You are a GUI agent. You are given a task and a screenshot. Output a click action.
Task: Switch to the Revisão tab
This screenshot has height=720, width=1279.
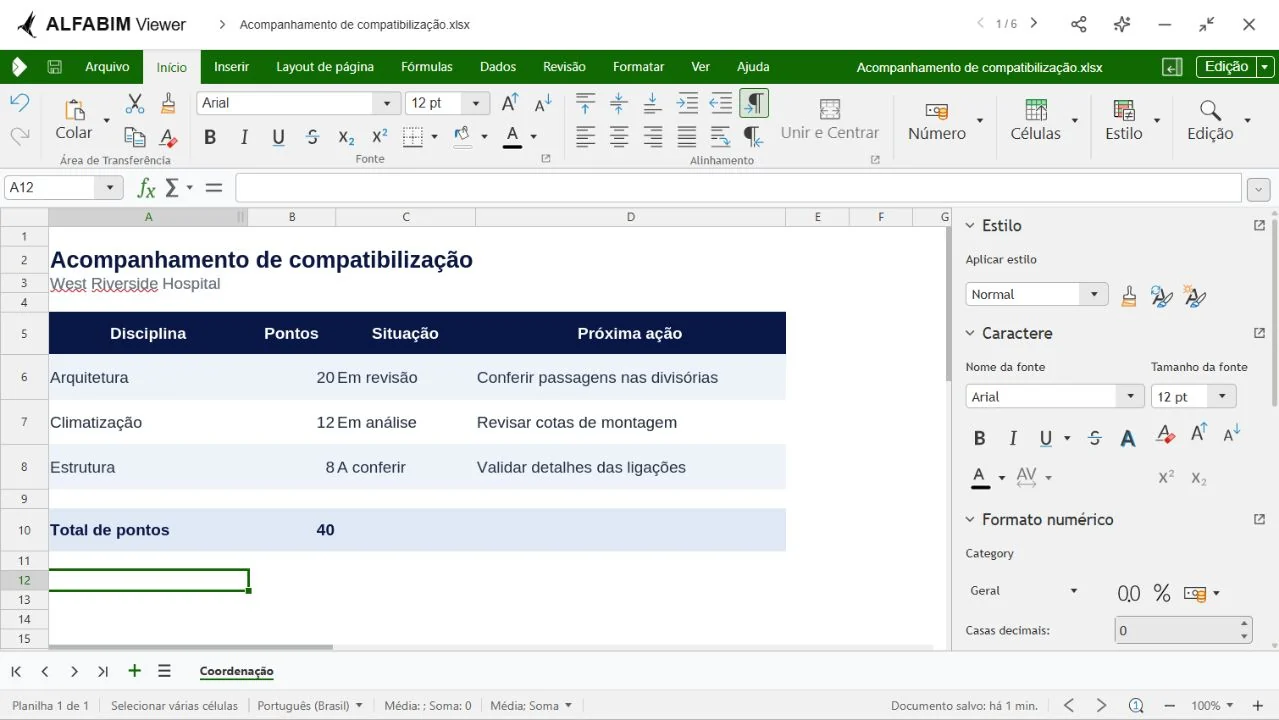tap(564, 67)
